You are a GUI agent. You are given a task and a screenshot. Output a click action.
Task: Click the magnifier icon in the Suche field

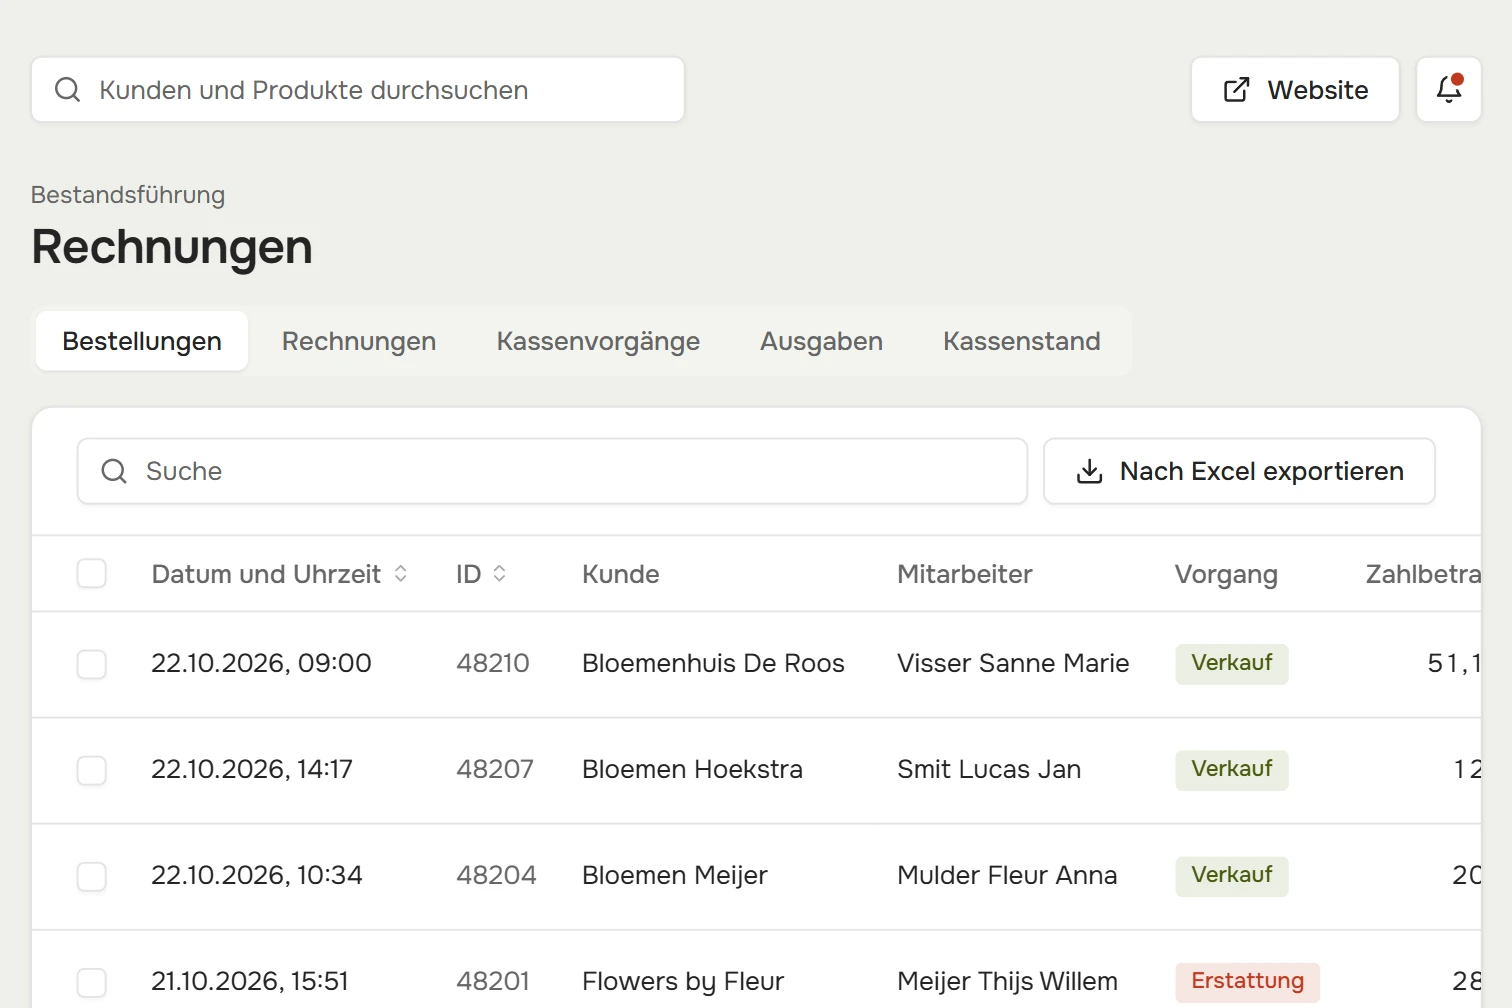(x=114, y=471)
